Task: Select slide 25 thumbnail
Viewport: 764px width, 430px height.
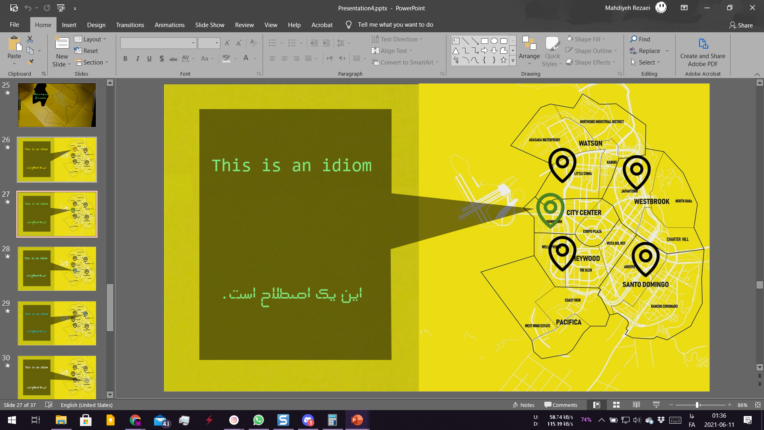Action: click(57, 105)
